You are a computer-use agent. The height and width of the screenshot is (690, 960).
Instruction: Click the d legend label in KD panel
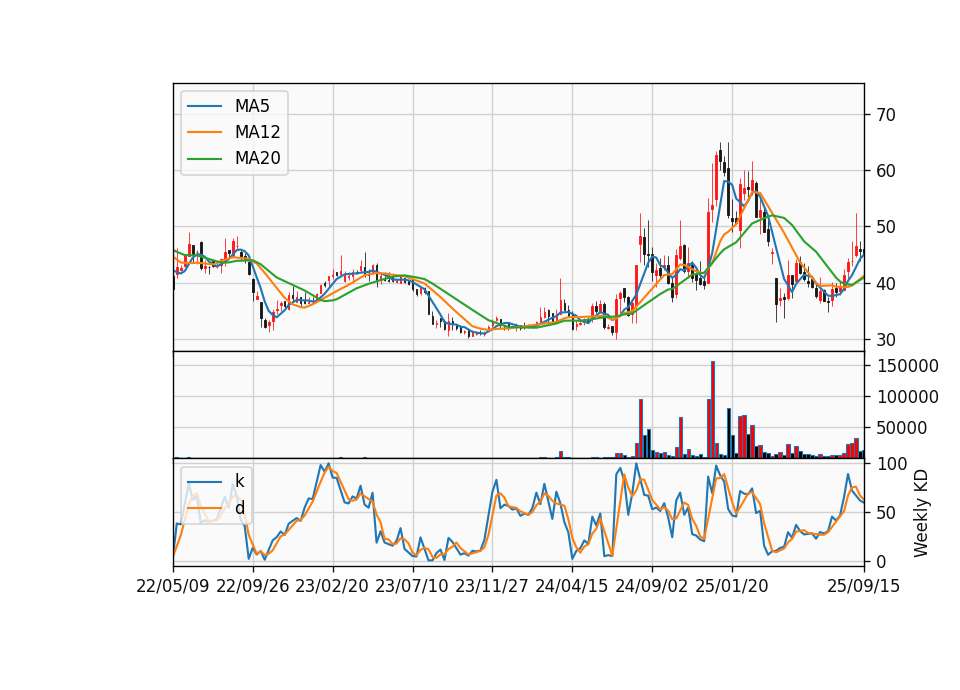click(x=239, y=508)
